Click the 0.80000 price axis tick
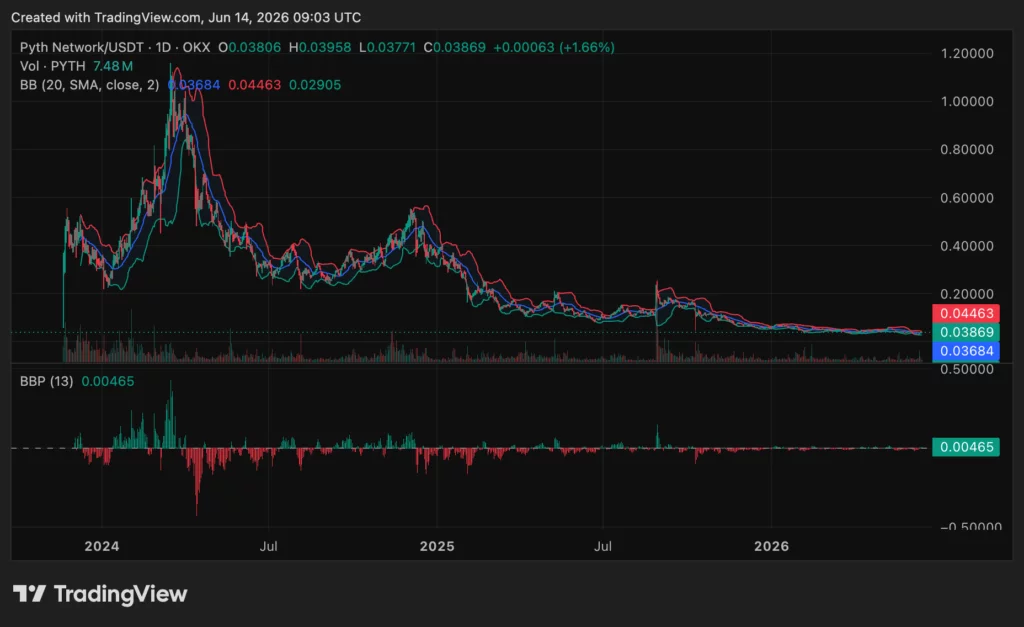The height and width of the screenshot is (627, 1024). point(967,150)
